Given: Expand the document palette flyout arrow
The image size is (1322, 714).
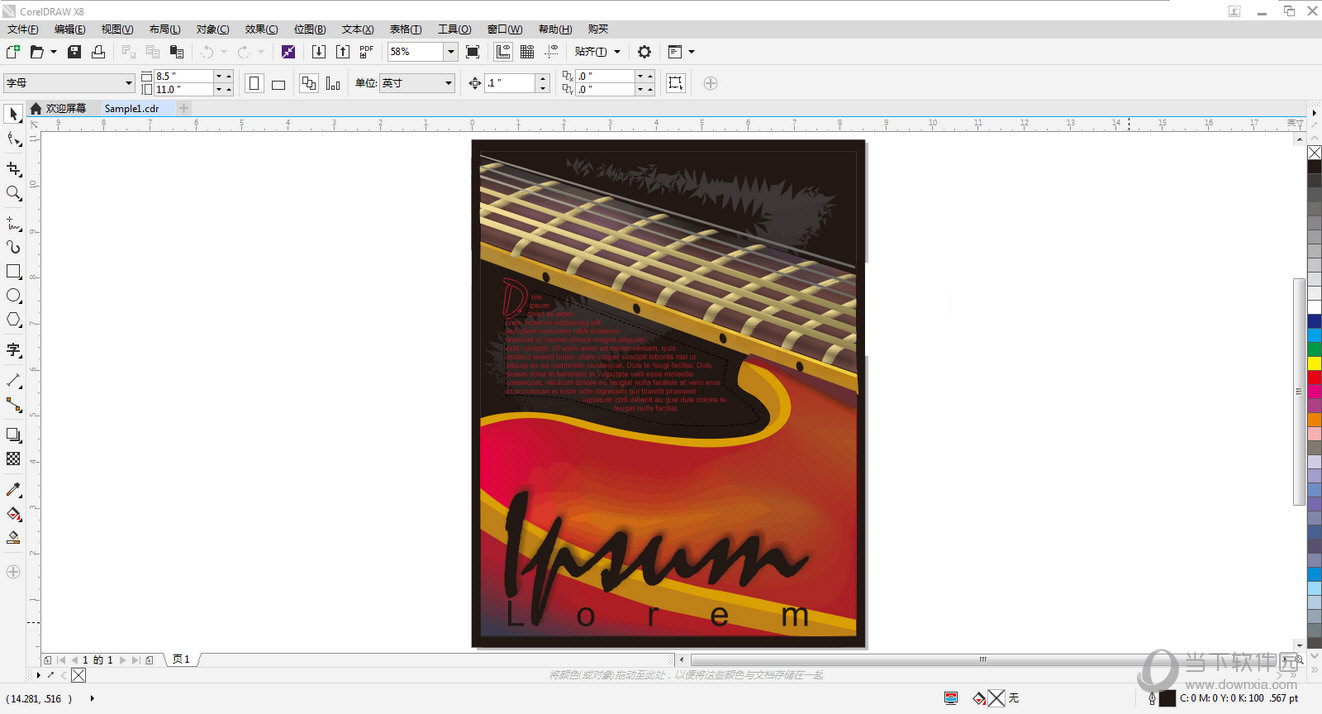Looking at the screenshot, I should (40, 675).
